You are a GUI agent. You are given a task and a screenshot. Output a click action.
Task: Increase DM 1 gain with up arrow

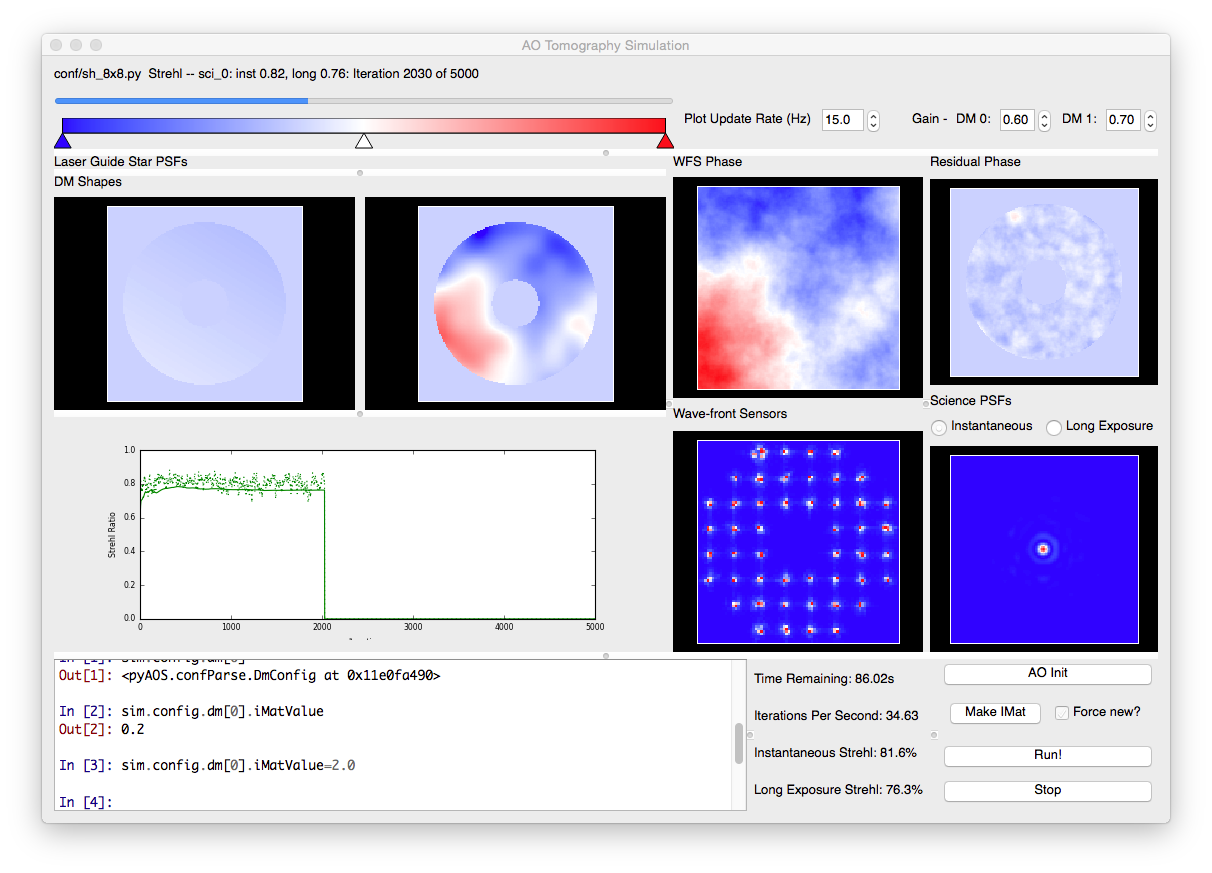(x=1150, y=115)
